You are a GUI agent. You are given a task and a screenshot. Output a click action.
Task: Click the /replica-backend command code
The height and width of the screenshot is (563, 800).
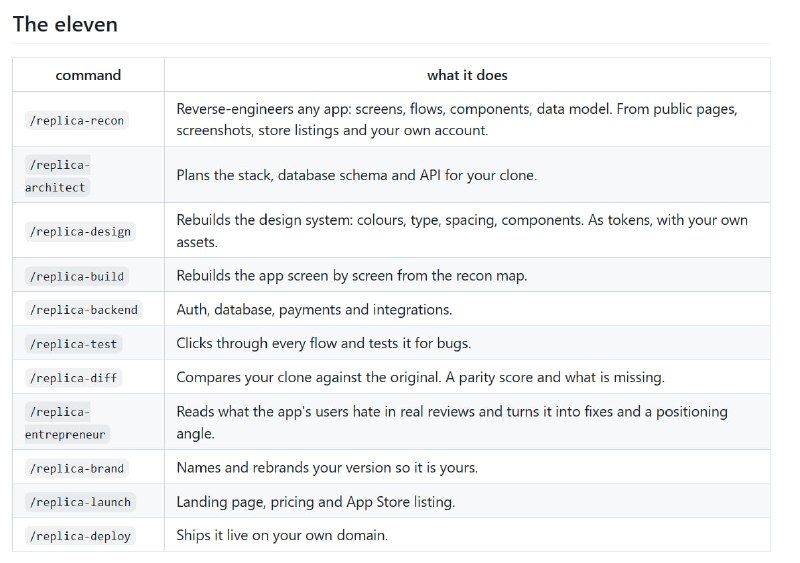tap(84, 310)
